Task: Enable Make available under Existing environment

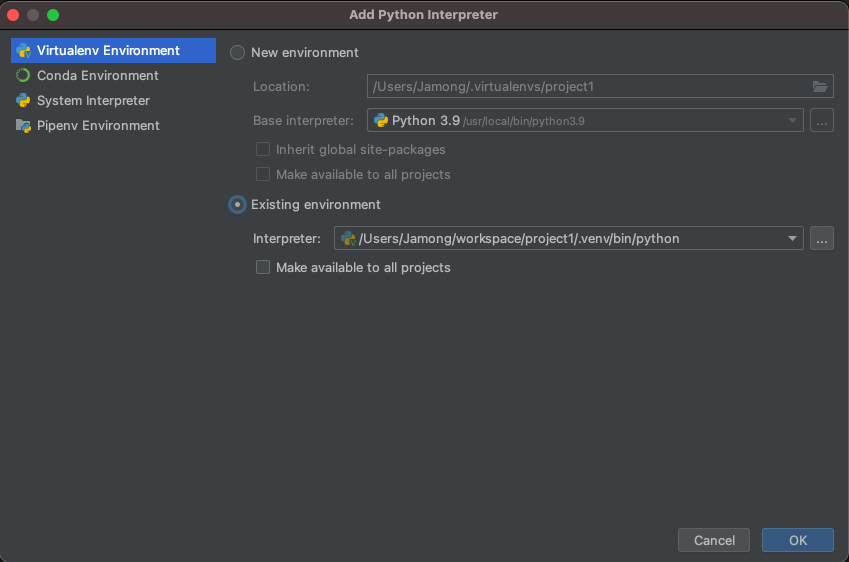Action: (x=263, y=267)
